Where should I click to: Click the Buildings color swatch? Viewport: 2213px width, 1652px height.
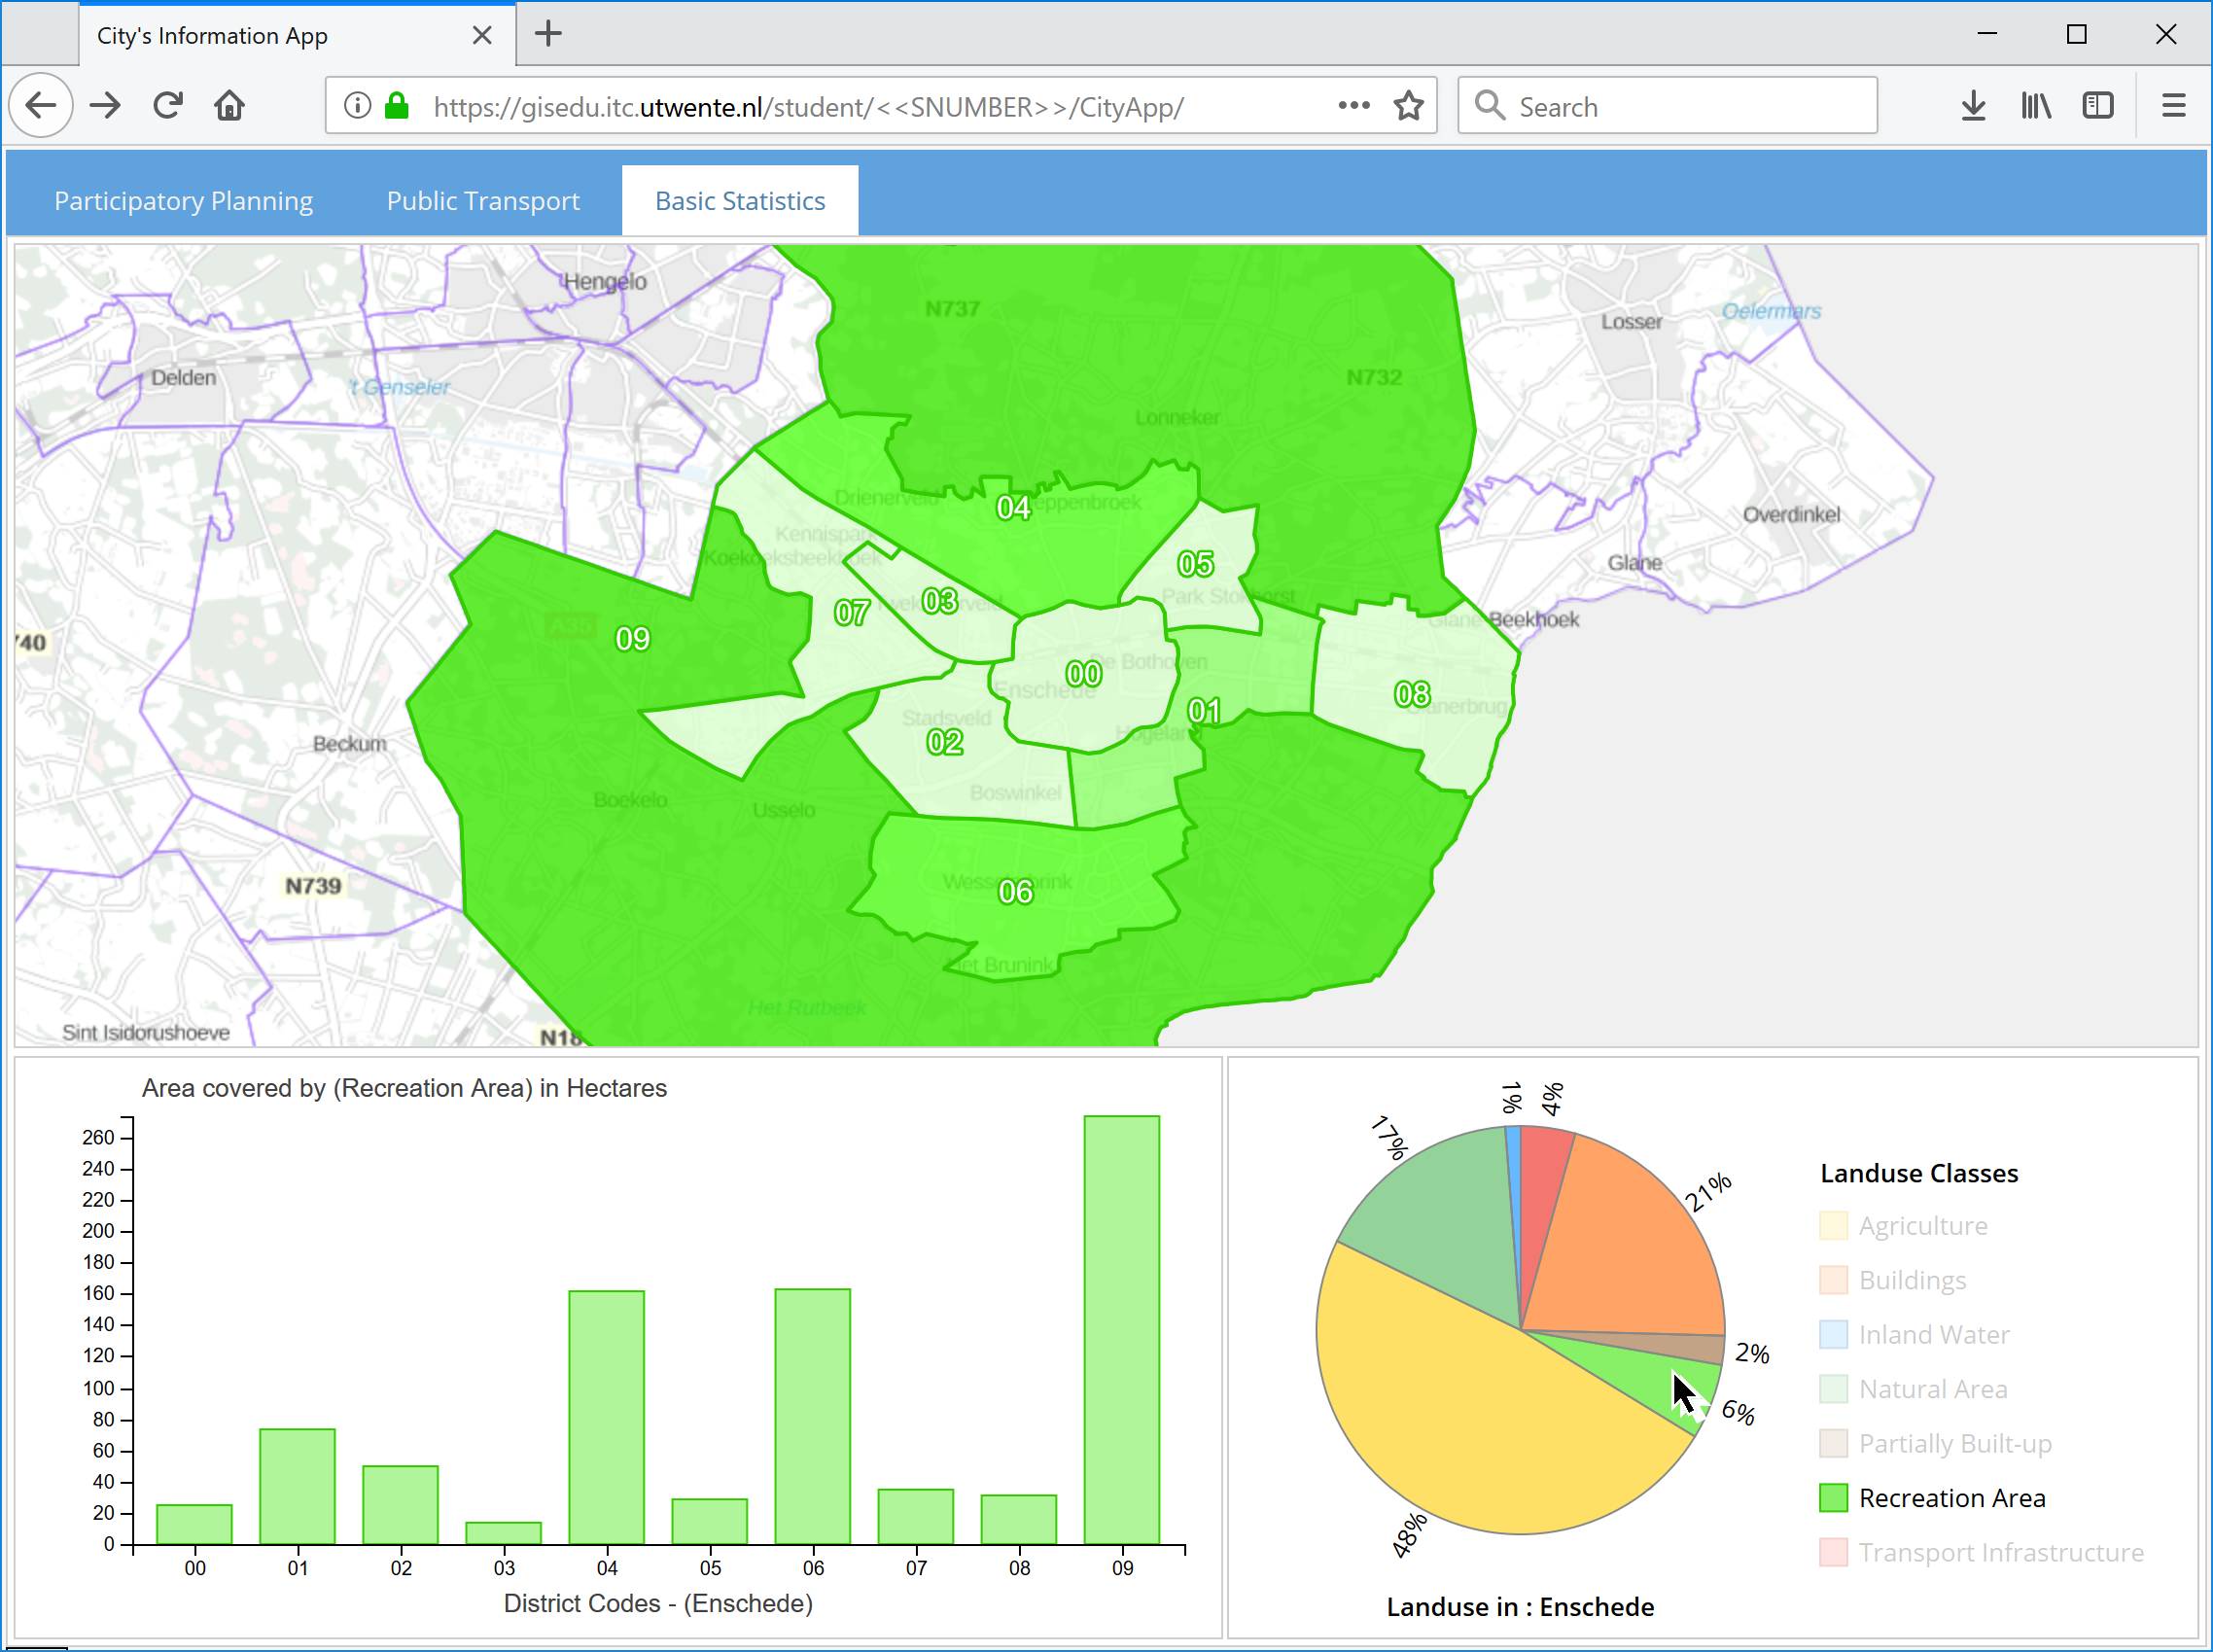point(1833,1280)
